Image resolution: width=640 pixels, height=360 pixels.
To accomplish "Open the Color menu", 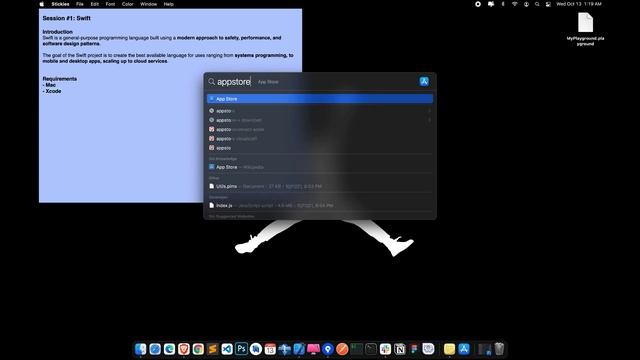I will (x=128, y=4).
